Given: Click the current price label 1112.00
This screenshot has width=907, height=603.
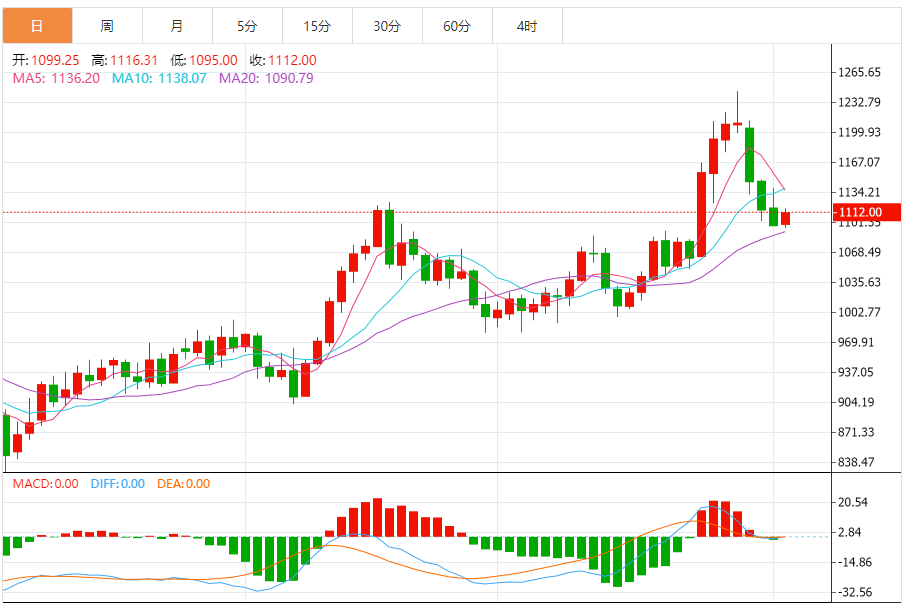Looking at the screenshot, I should click(867, 212).
